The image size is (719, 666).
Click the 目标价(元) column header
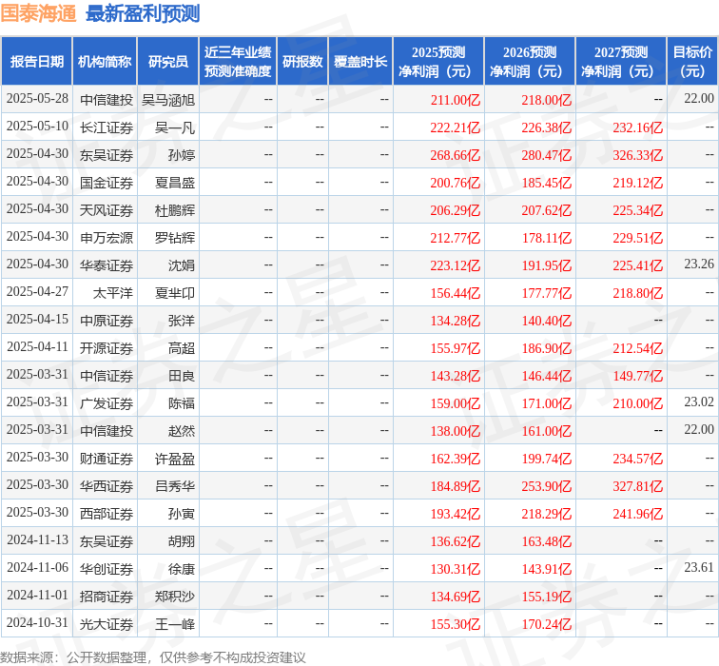(692, 61)
